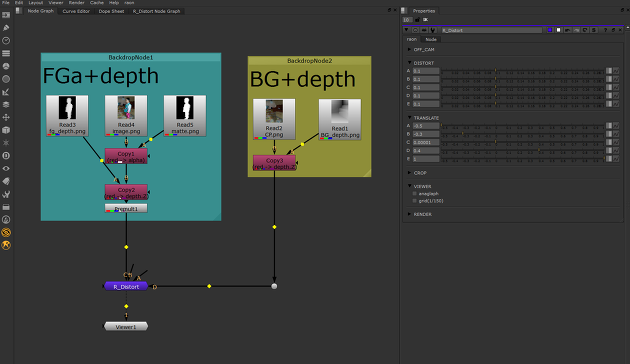Open the Keyer nodes icon
This screenshot has width=630, height=364.
click(6, 92)
